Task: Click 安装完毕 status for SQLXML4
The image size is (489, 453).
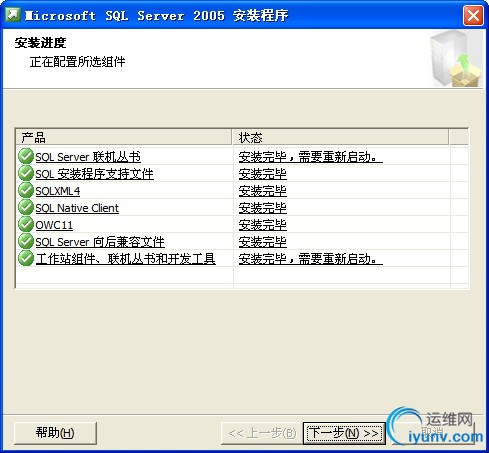Action: coord(263,191)
